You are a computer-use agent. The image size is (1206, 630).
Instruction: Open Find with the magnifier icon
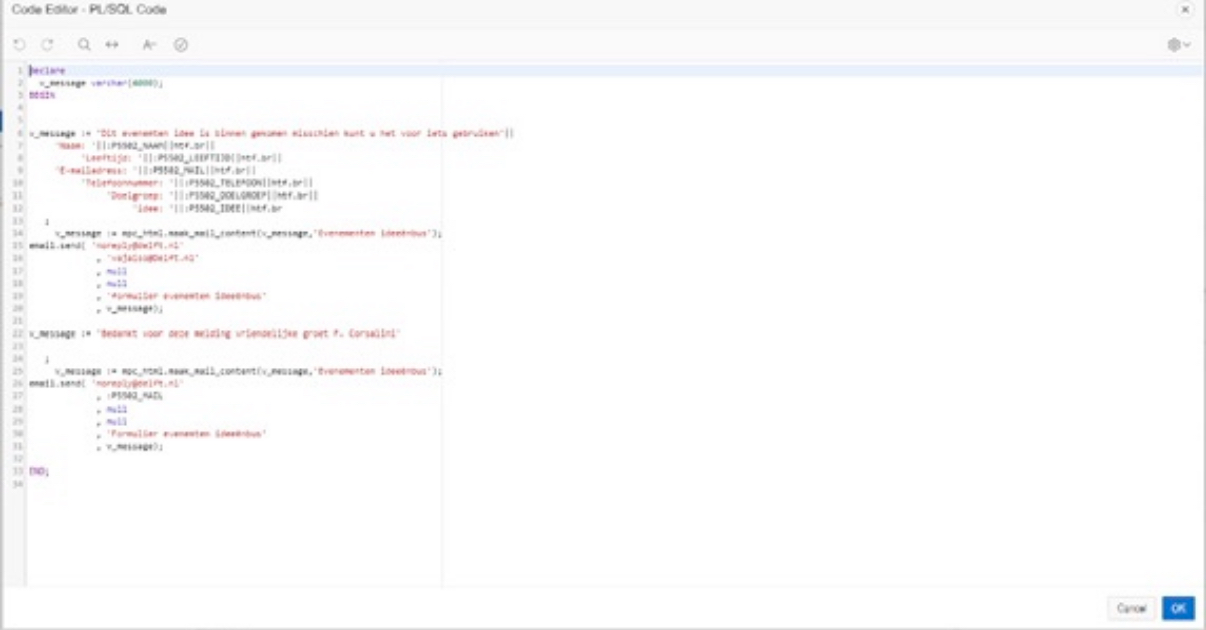click(84, 45)
